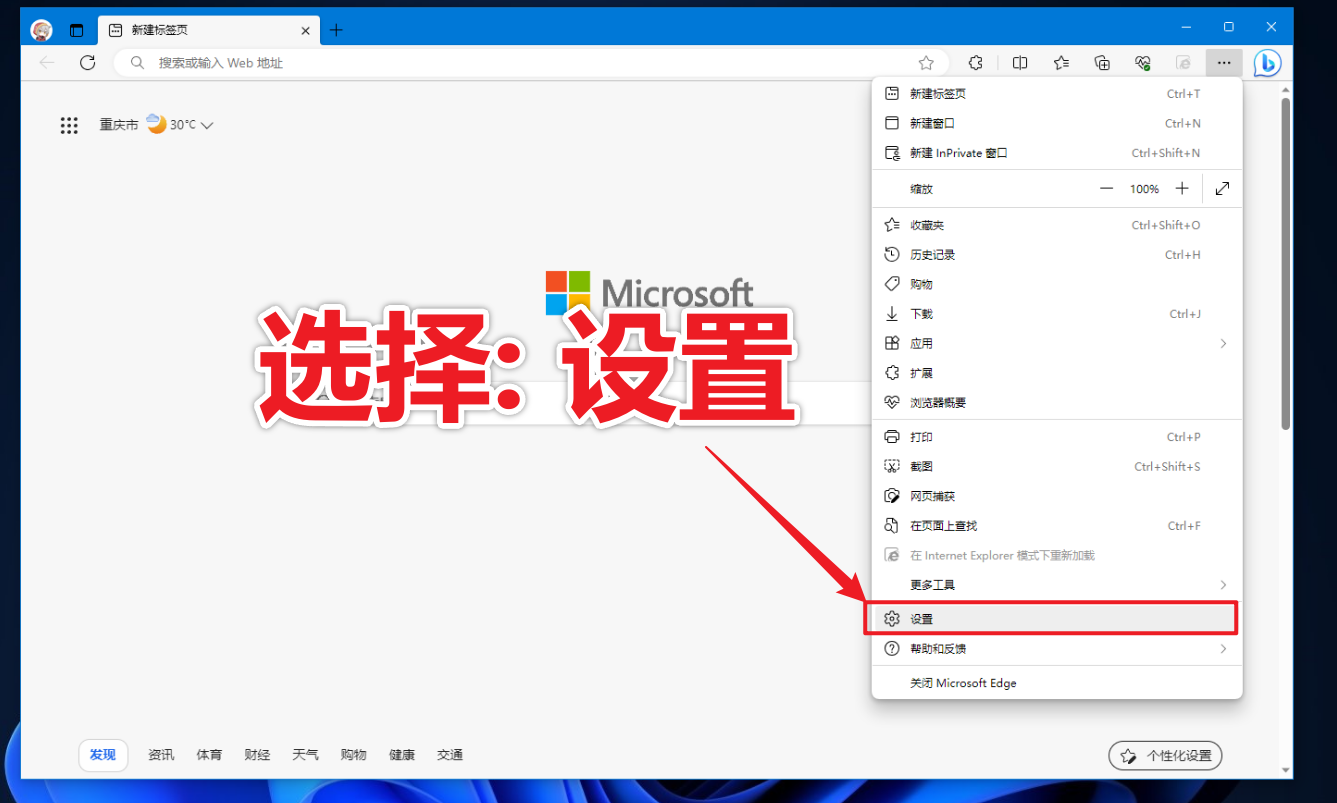Image resolution: width=1337 pixels, height=803 pixels.
Task: Choose 关闭 Microsoft Edge
Action: [1057, 683]
